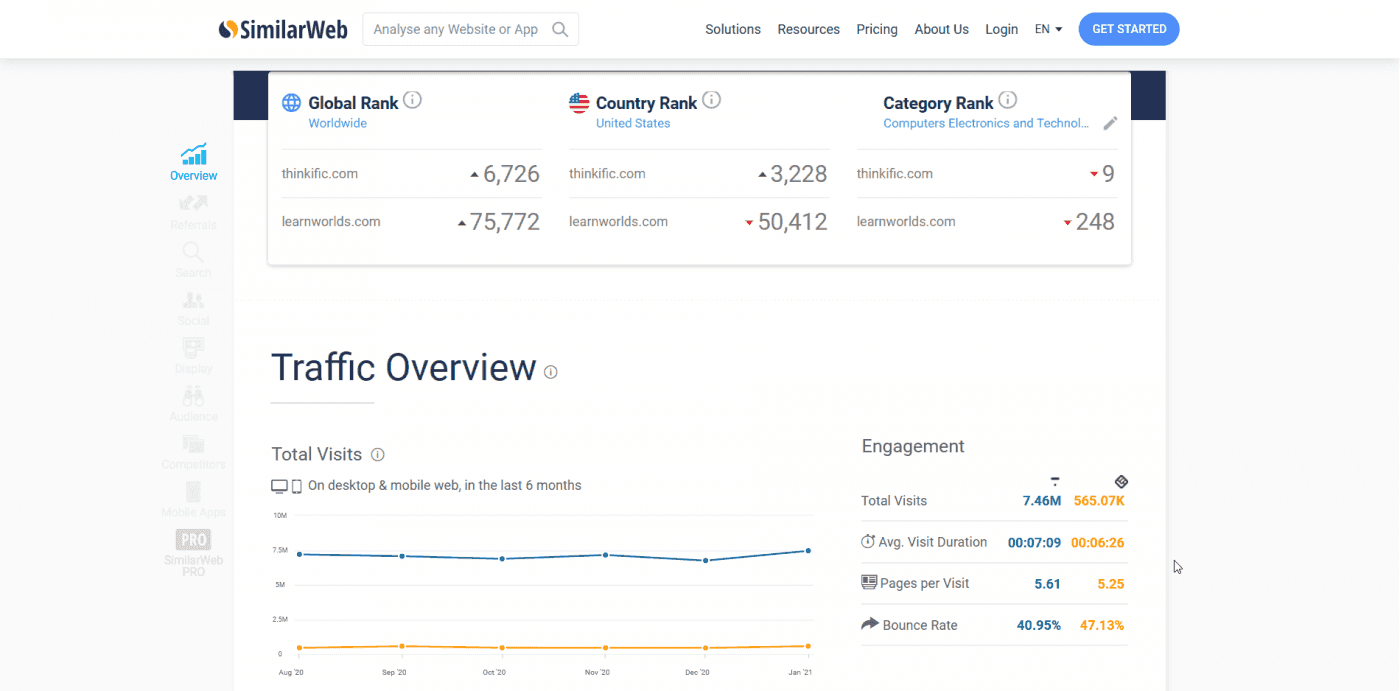This screenshot has width=1400, height=691.
Task: Click the Global Rank globe icon
Action: coord(291,102)
